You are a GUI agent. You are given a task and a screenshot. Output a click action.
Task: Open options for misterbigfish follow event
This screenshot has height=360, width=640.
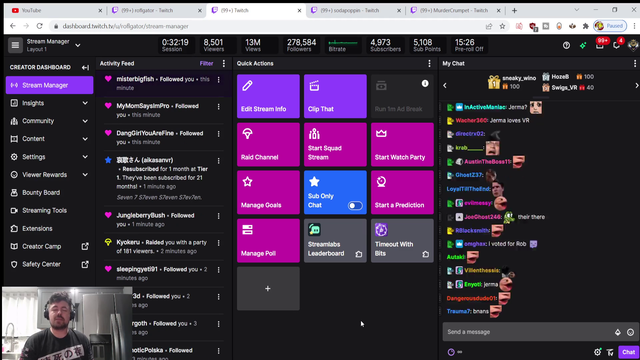[x=219, y=80]
